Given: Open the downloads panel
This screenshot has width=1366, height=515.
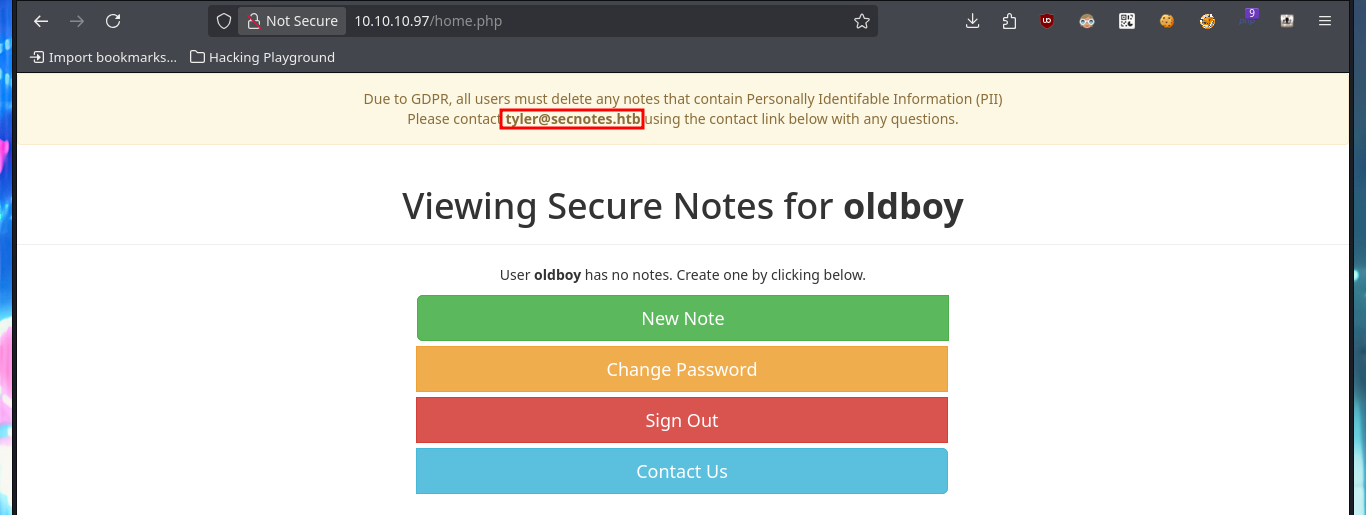Looking at the screenshot, I should click(x=972, y=21).
